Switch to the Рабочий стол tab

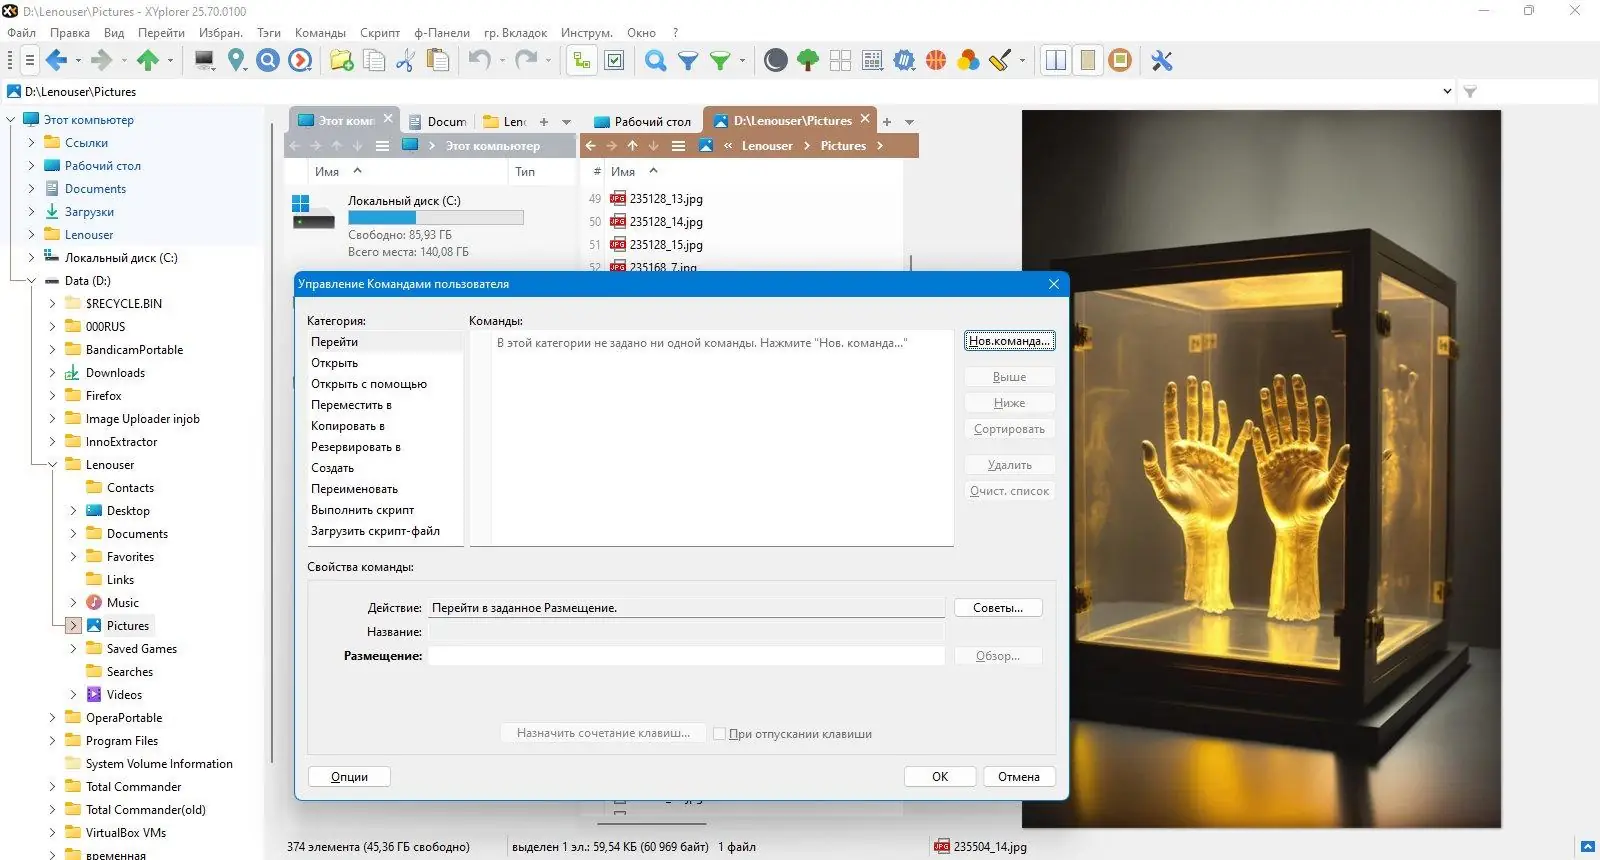(643, 122)
